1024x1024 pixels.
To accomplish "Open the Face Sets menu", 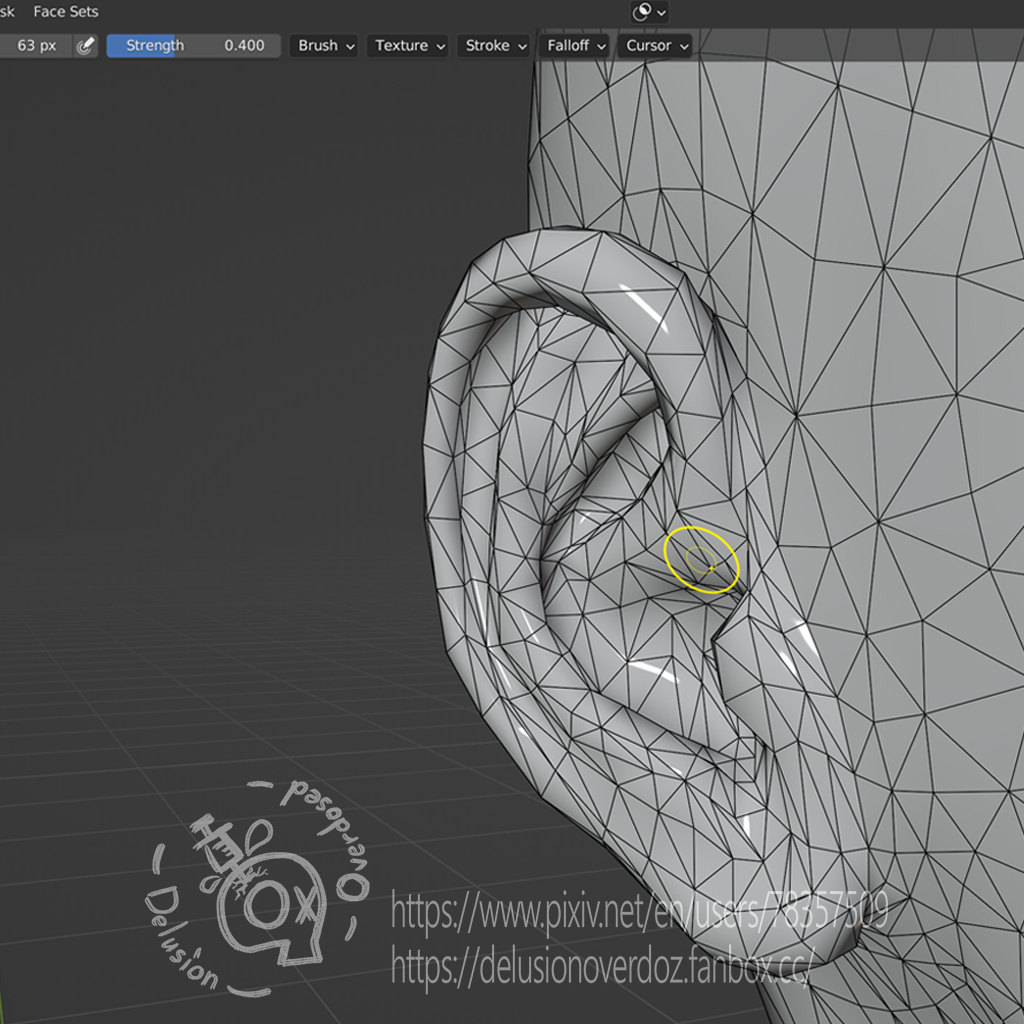I will pyautogui.click(x=66, y=12).
